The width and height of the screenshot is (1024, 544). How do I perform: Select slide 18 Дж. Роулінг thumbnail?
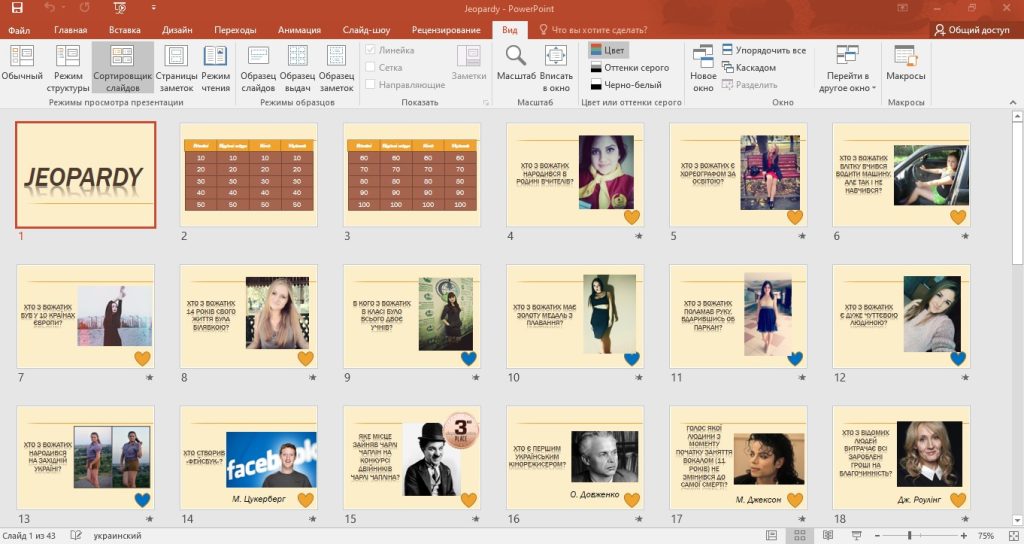coord(902,458)
